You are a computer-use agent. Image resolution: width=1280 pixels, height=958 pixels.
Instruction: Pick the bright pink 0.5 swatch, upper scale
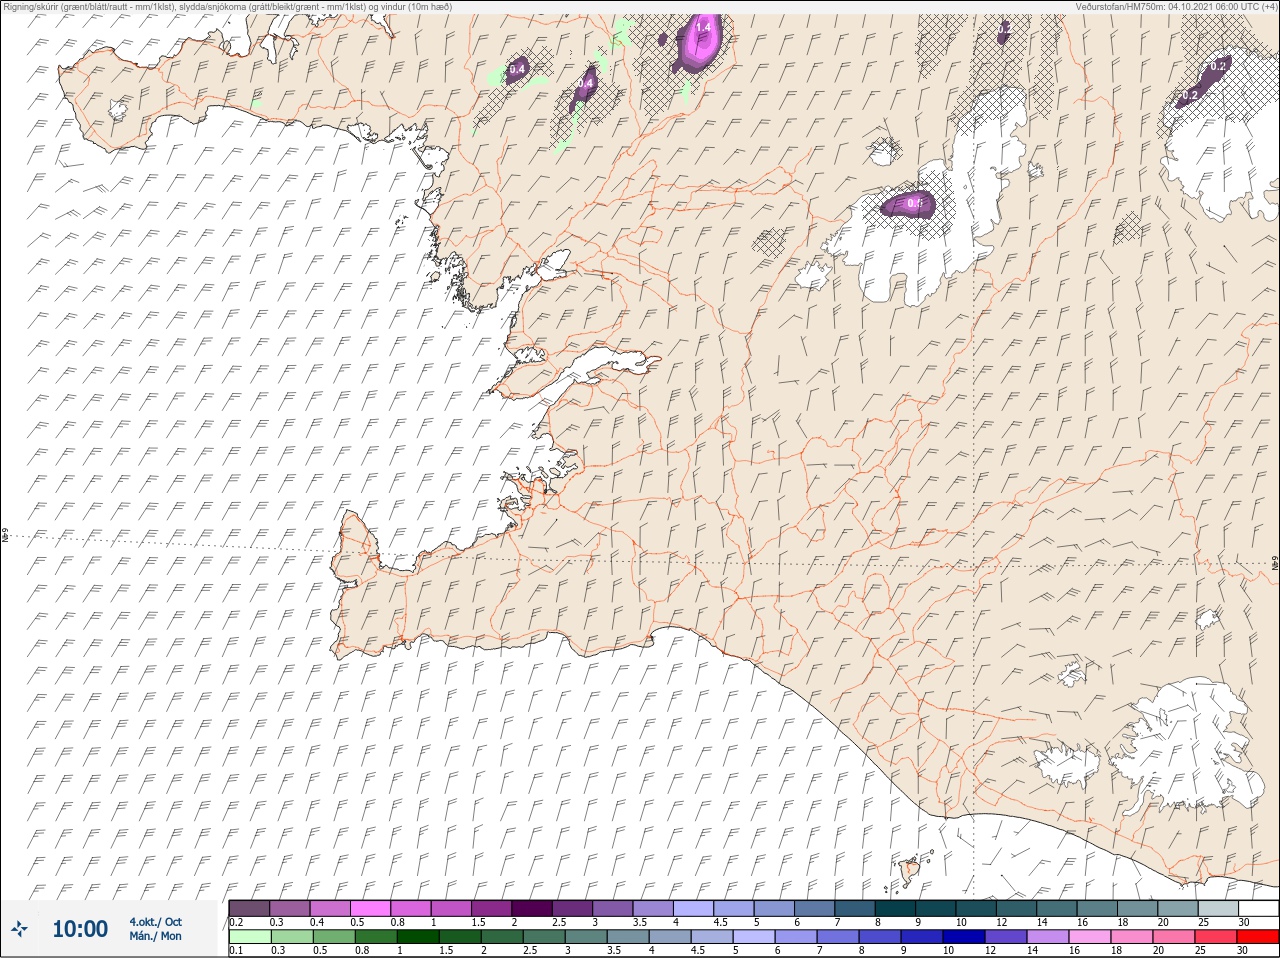click(x=371, y=908)
